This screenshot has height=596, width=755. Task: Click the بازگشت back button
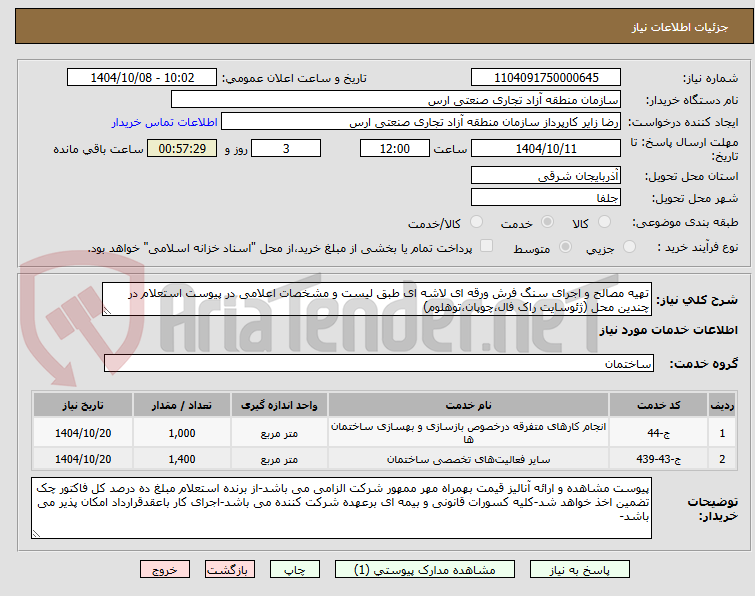click(229, 570)
